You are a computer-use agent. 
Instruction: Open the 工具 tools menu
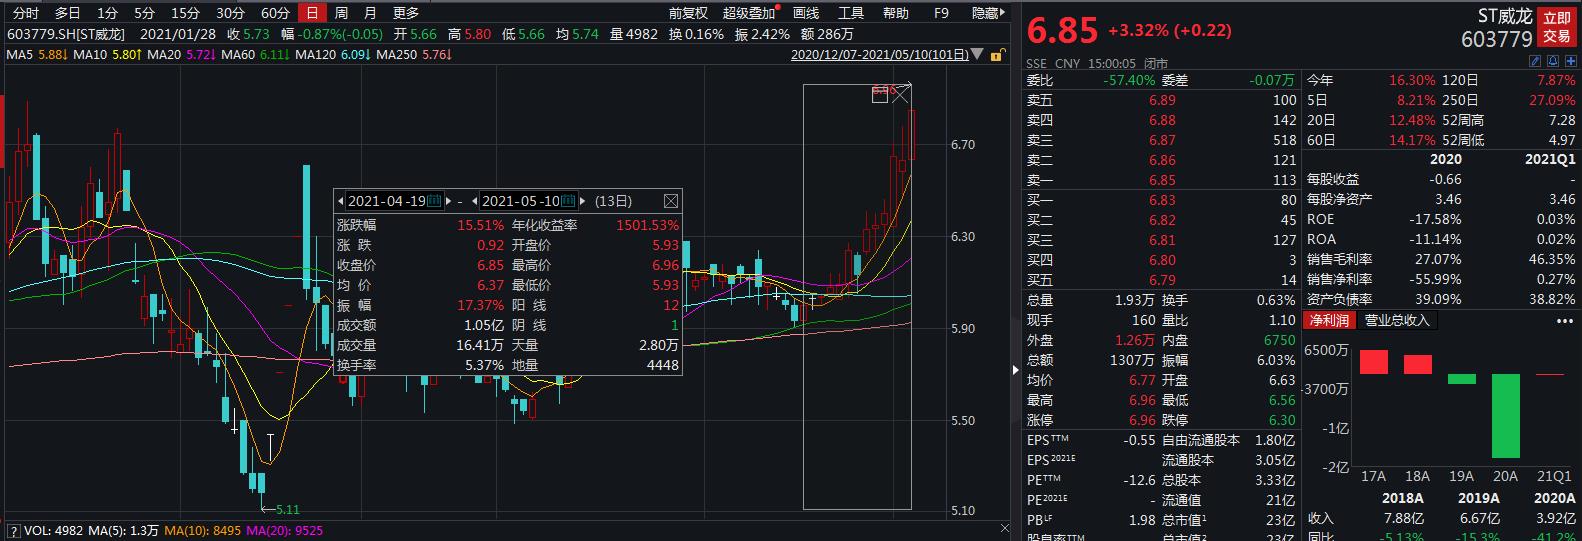(851, 13)
